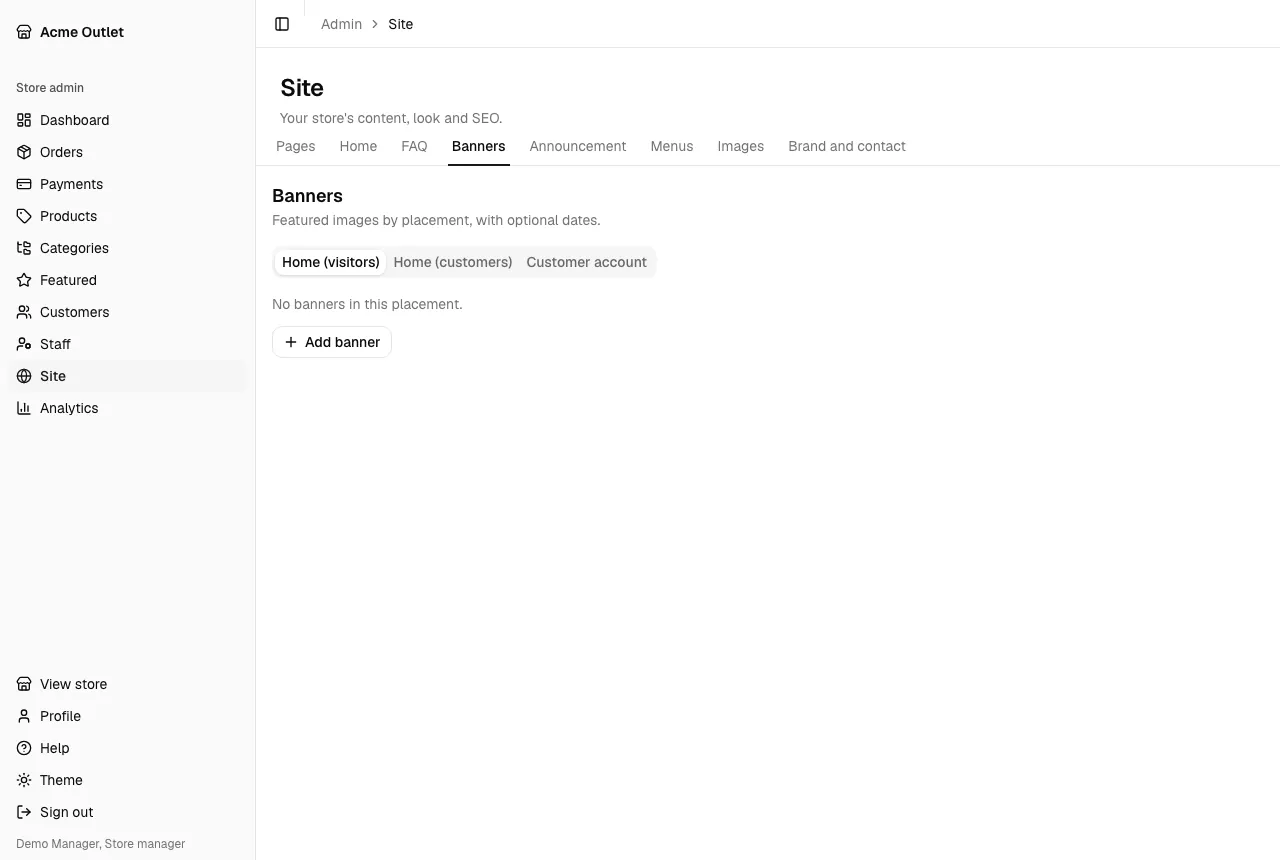Click the Admin breadcrumb link
This screenshot has width=1280, height=860.
click(x=342, y=24)
